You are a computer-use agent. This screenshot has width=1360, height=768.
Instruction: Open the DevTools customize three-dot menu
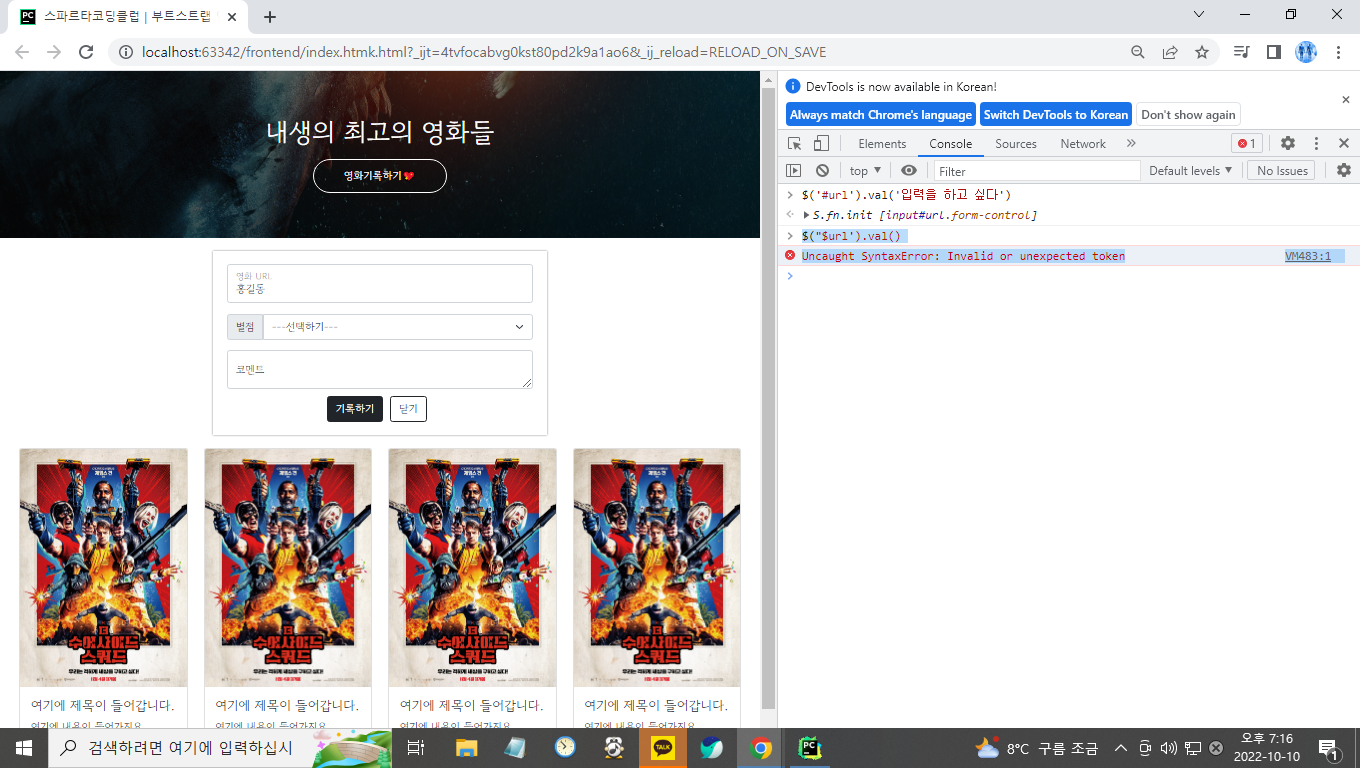click(1317, 144)
